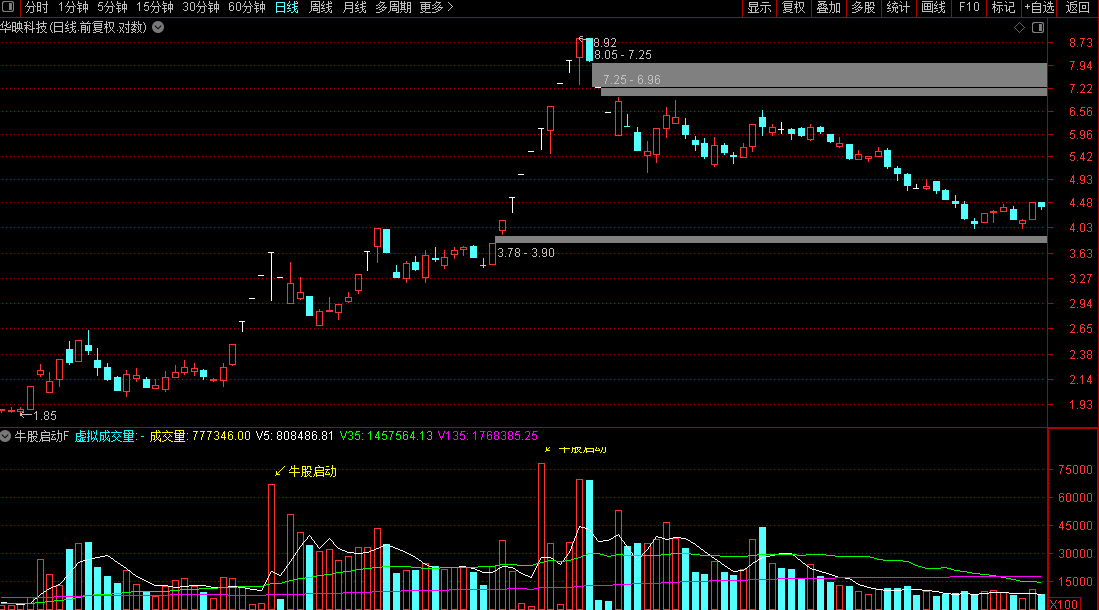Open the 多周期 multi-period view
This screenshot has width=1099, height=610.
[393, 8]
